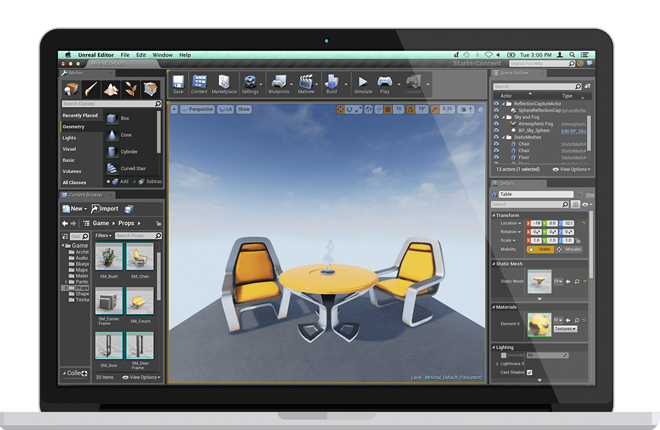Screen dimensions: 660x430
Task: Select the Foliage mode leaf icon
Action: click(x=131, y=89)
